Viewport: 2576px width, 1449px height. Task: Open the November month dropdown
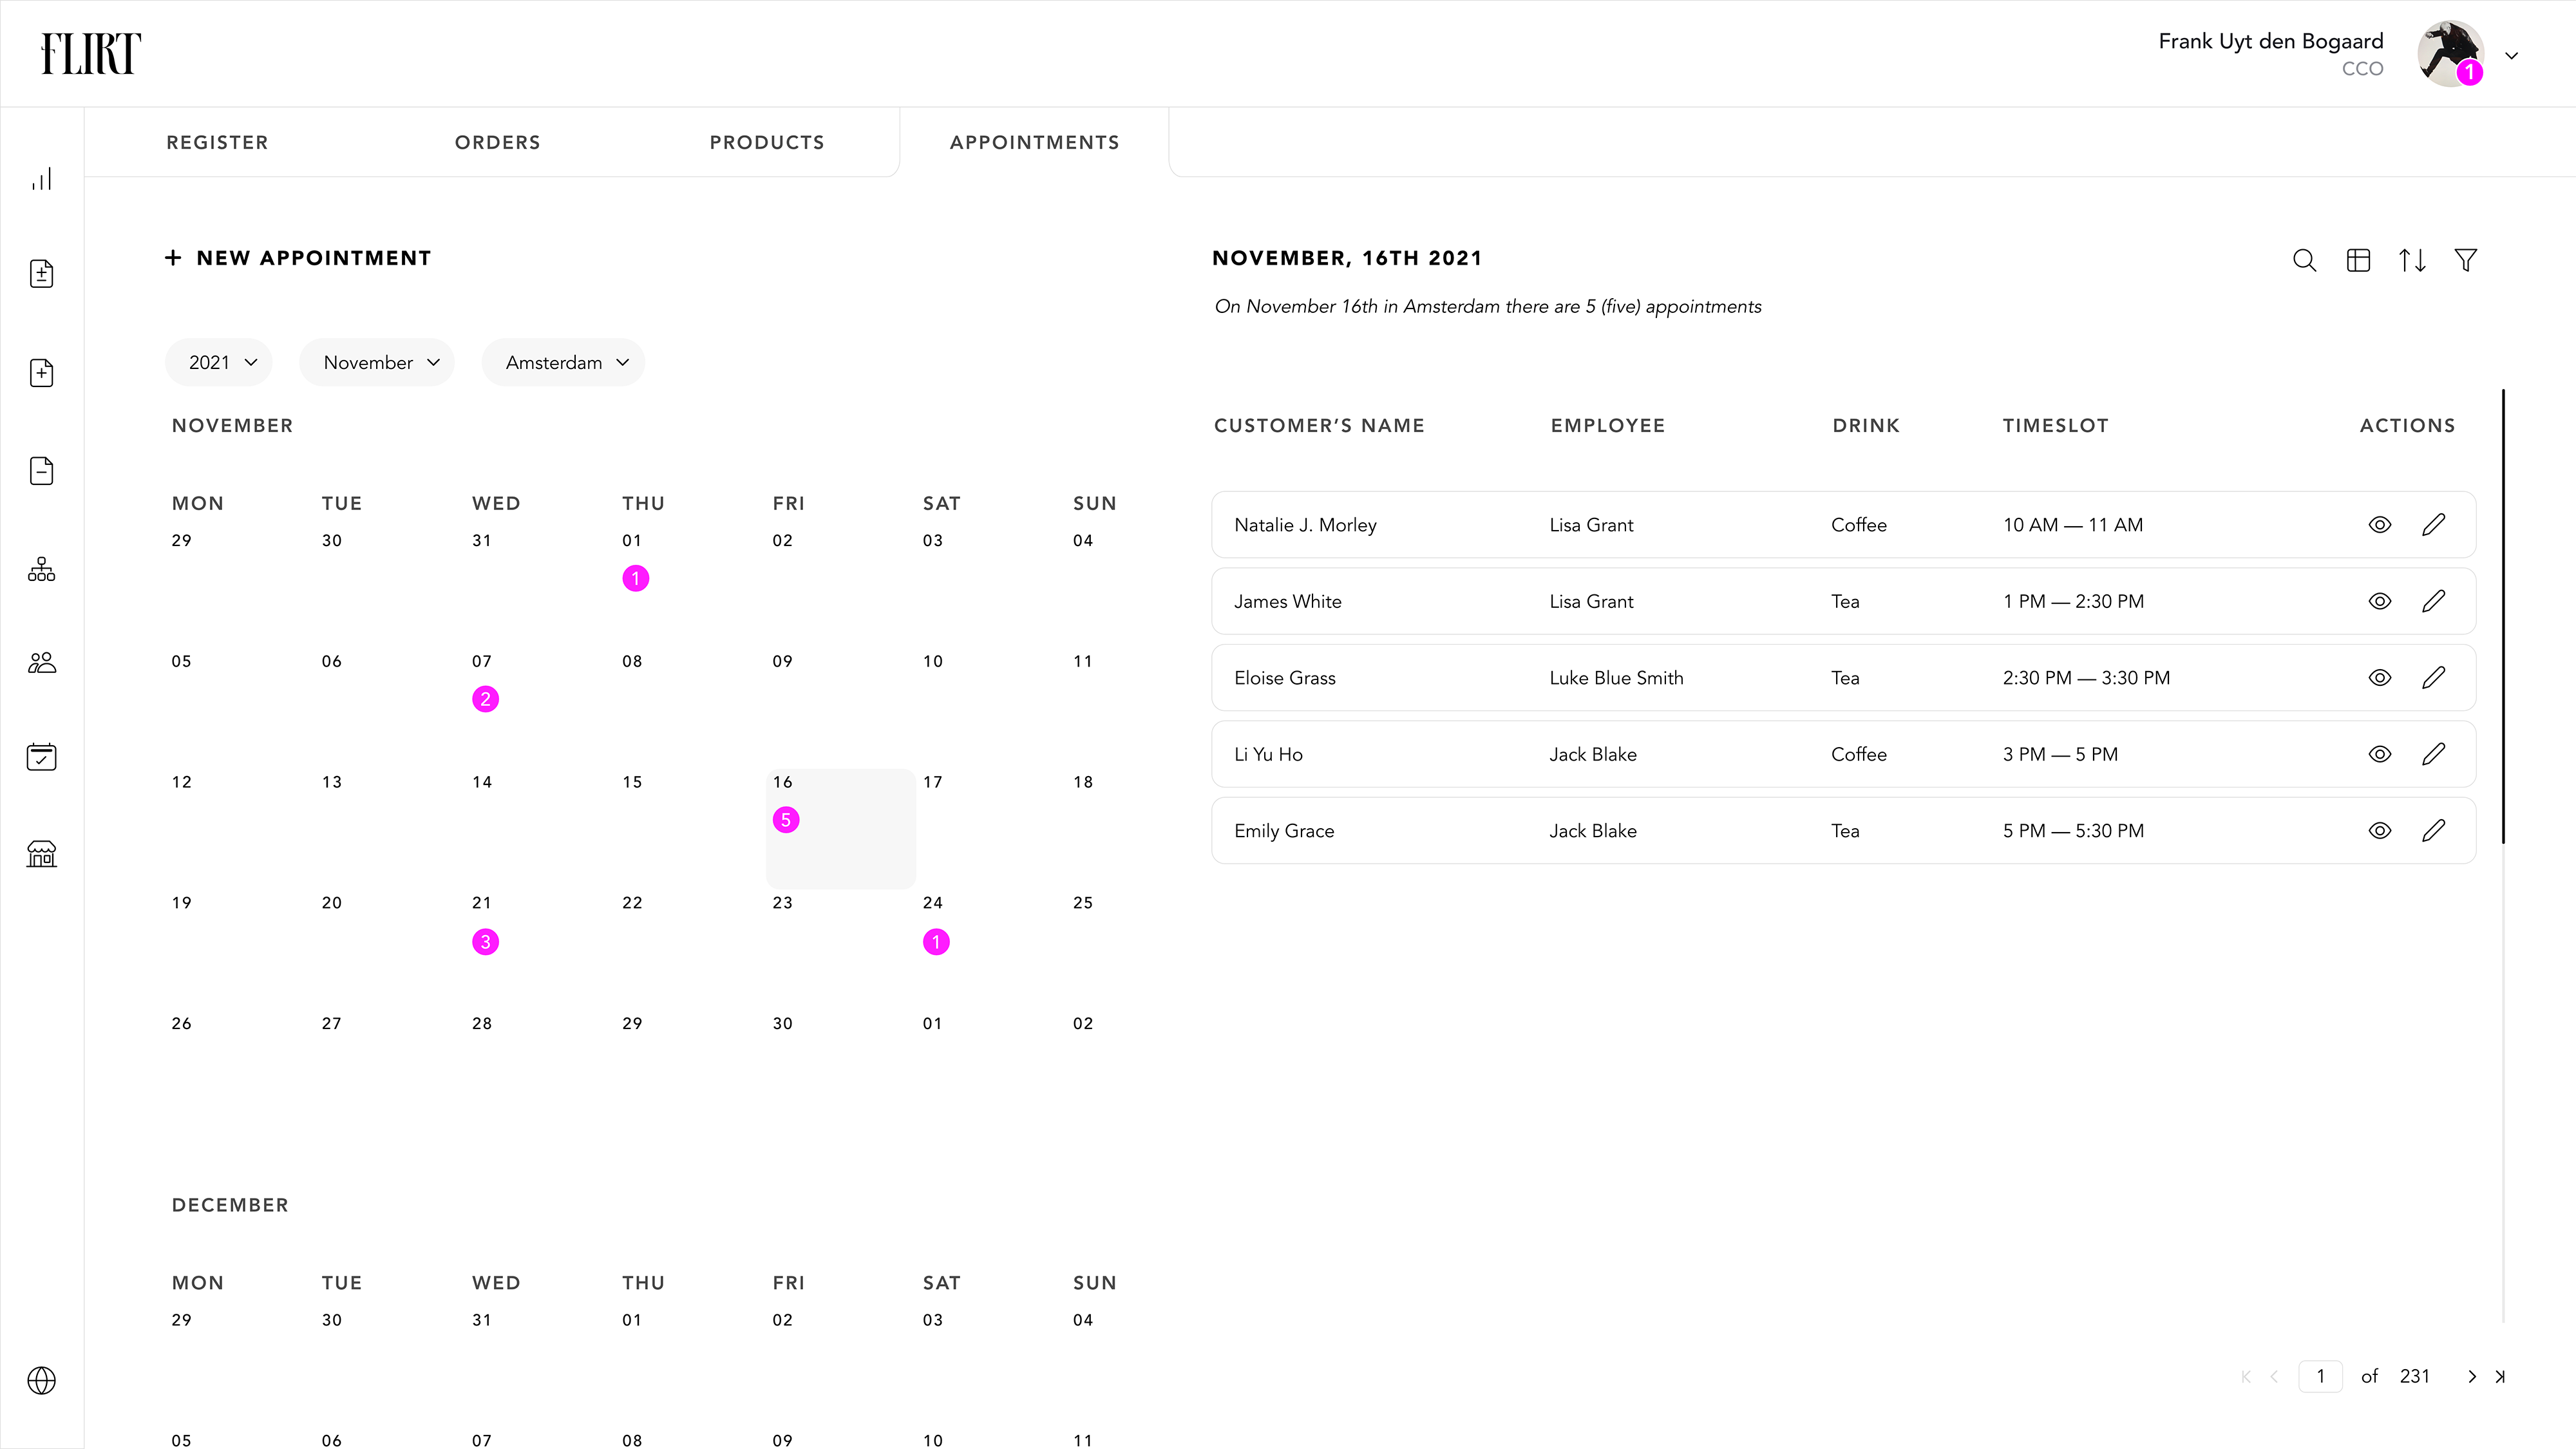pos(377,362)
